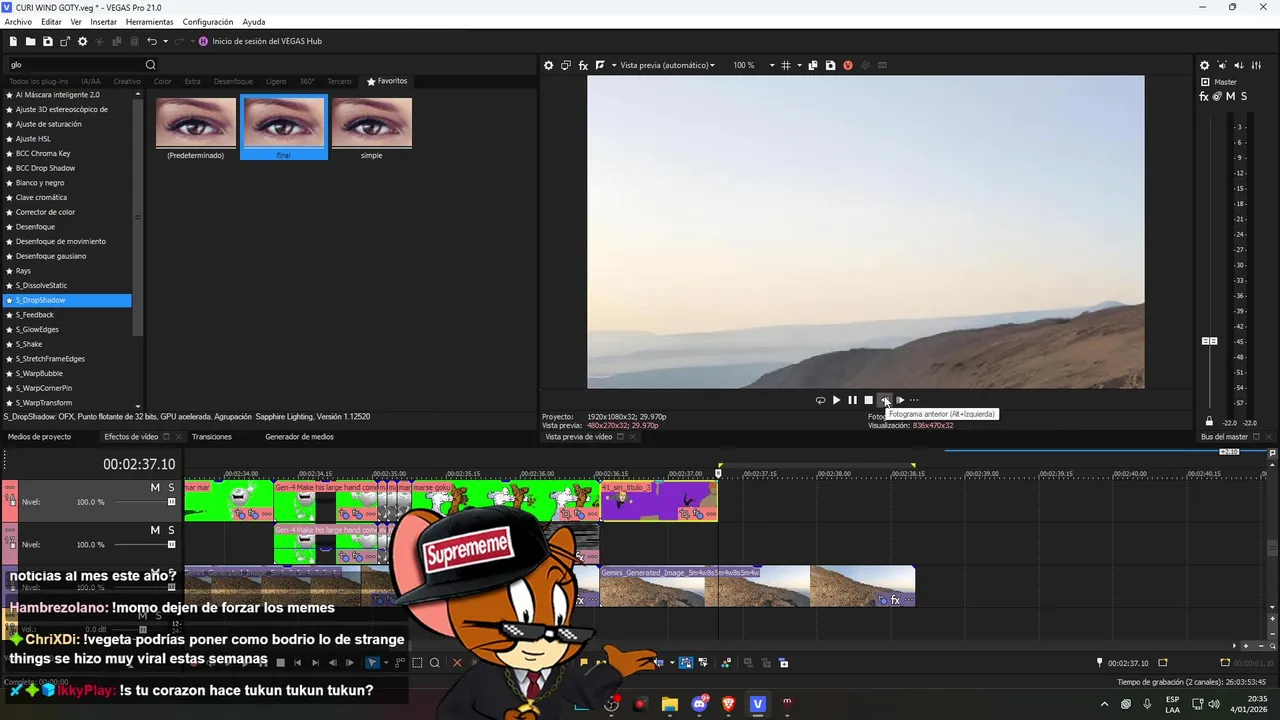Open the Editar menu
The width and height of the screenshot is (1280, 720).
click(x=51, y=22)
